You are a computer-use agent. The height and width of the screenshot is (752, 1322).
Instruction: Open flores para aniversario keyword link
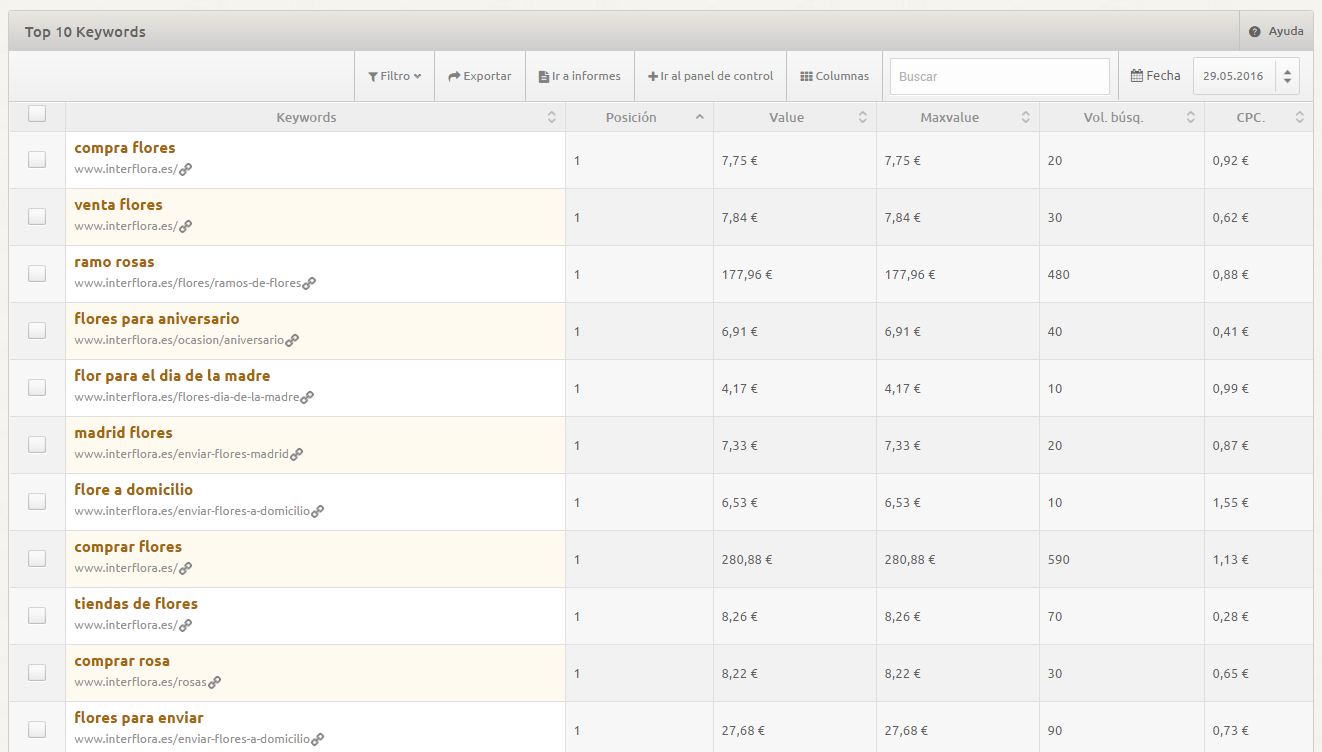tap(157, 319)
